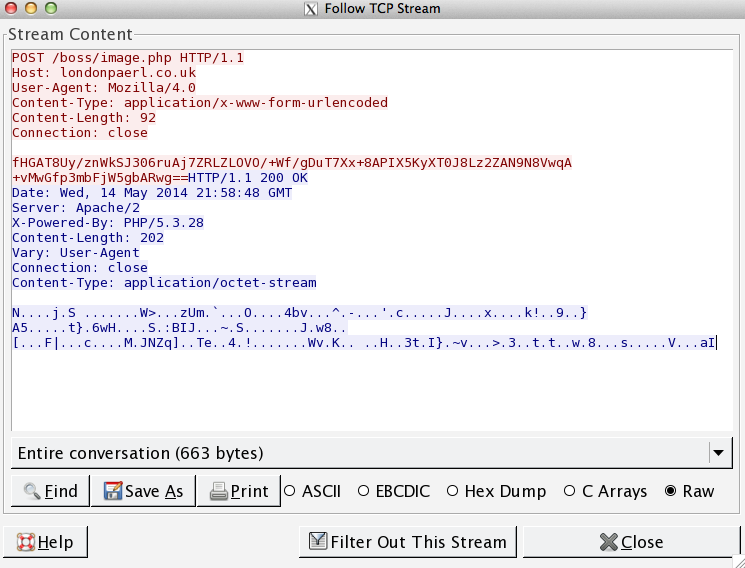
Task: Click the Find magnifier button
Action: (49, 491)
